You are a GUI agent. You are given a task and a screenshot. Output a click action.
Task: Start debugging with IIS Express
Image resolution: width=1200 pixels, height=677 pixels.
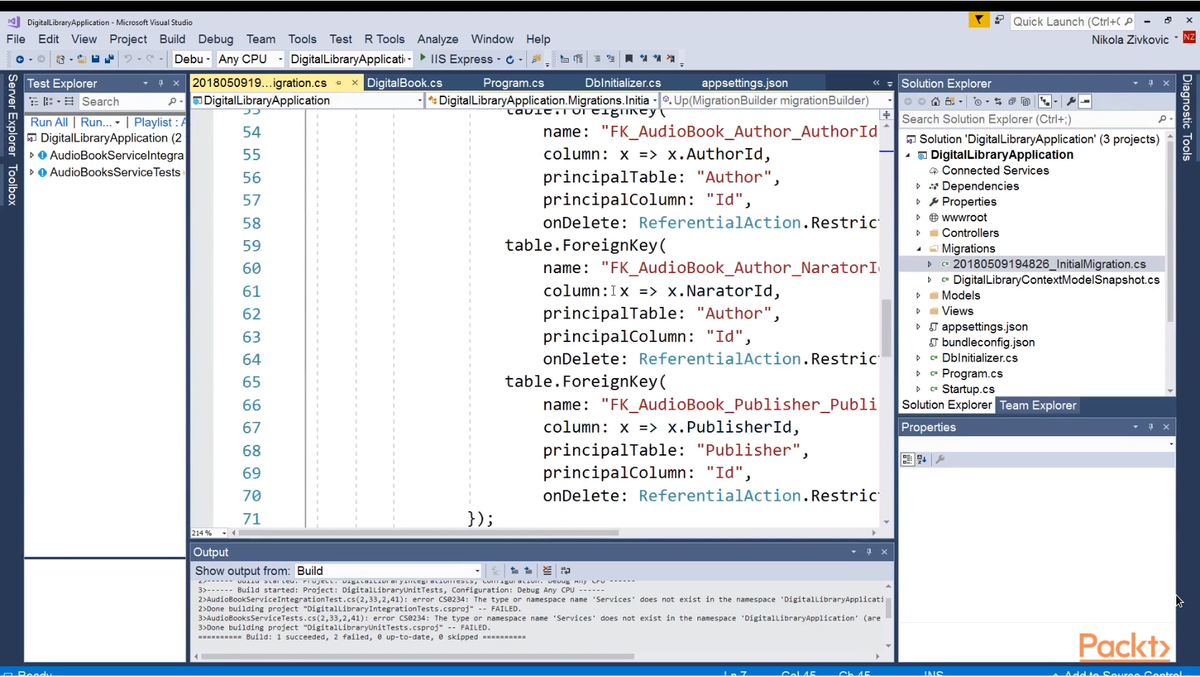459,59
